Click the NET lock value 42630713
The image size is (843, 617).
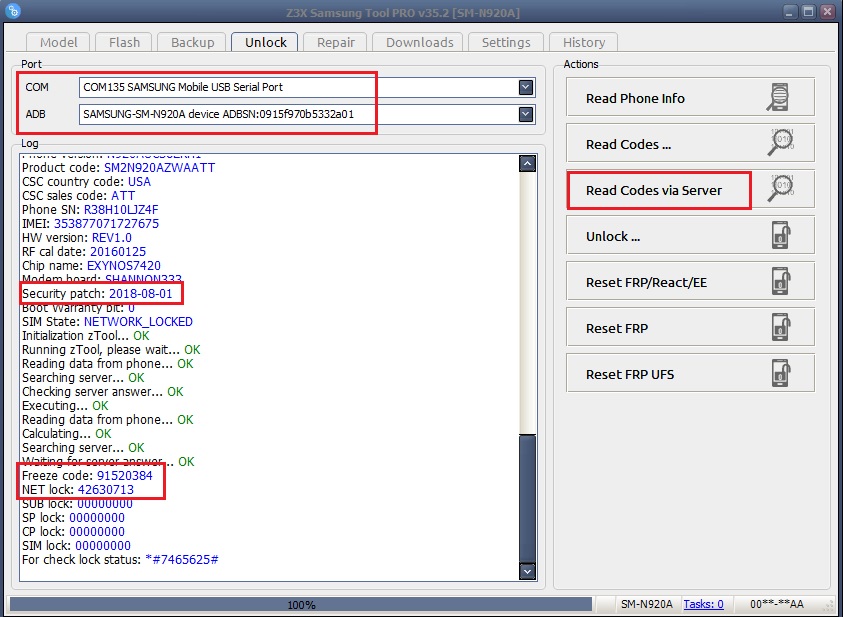[x=106, y=490]
